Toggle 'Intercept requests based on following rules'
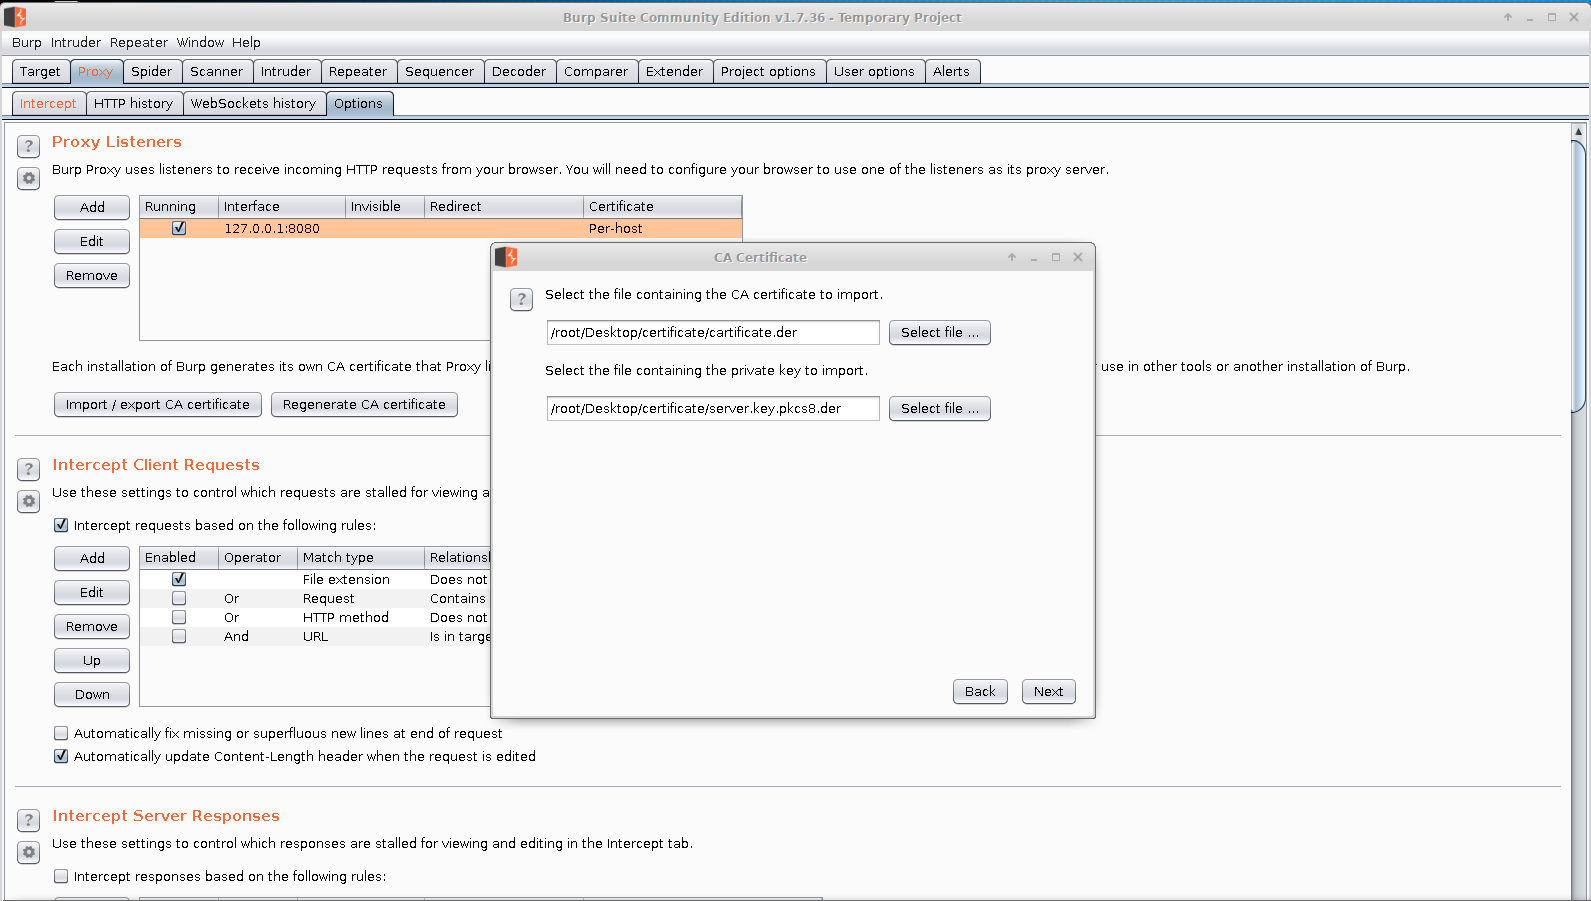This screenshot has width=1591, height=901. tap(61, 525)
